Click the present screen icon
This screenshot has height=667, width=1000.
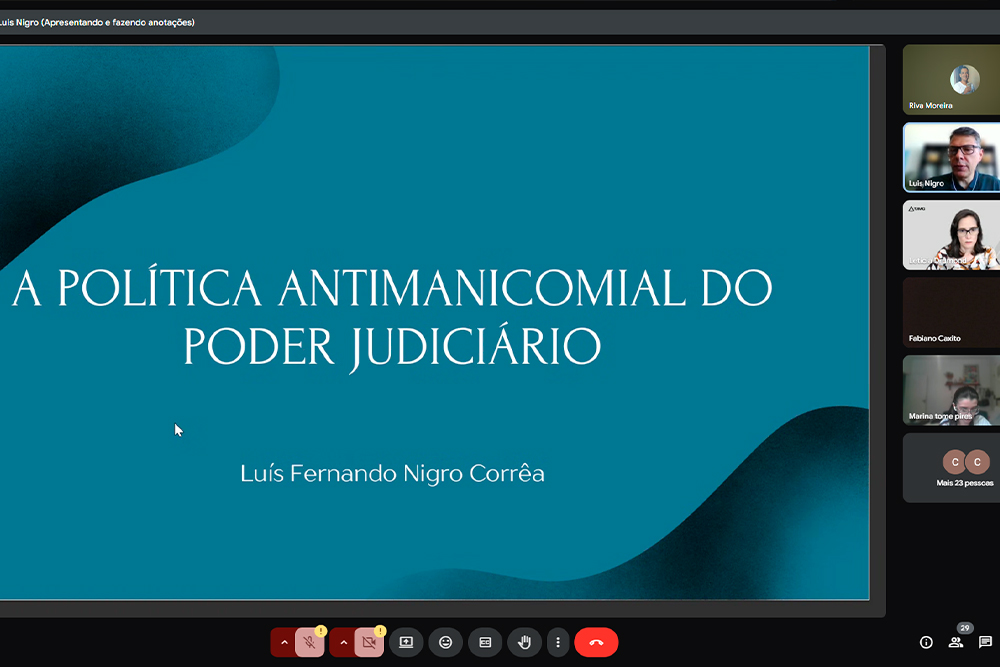point(406,642)
